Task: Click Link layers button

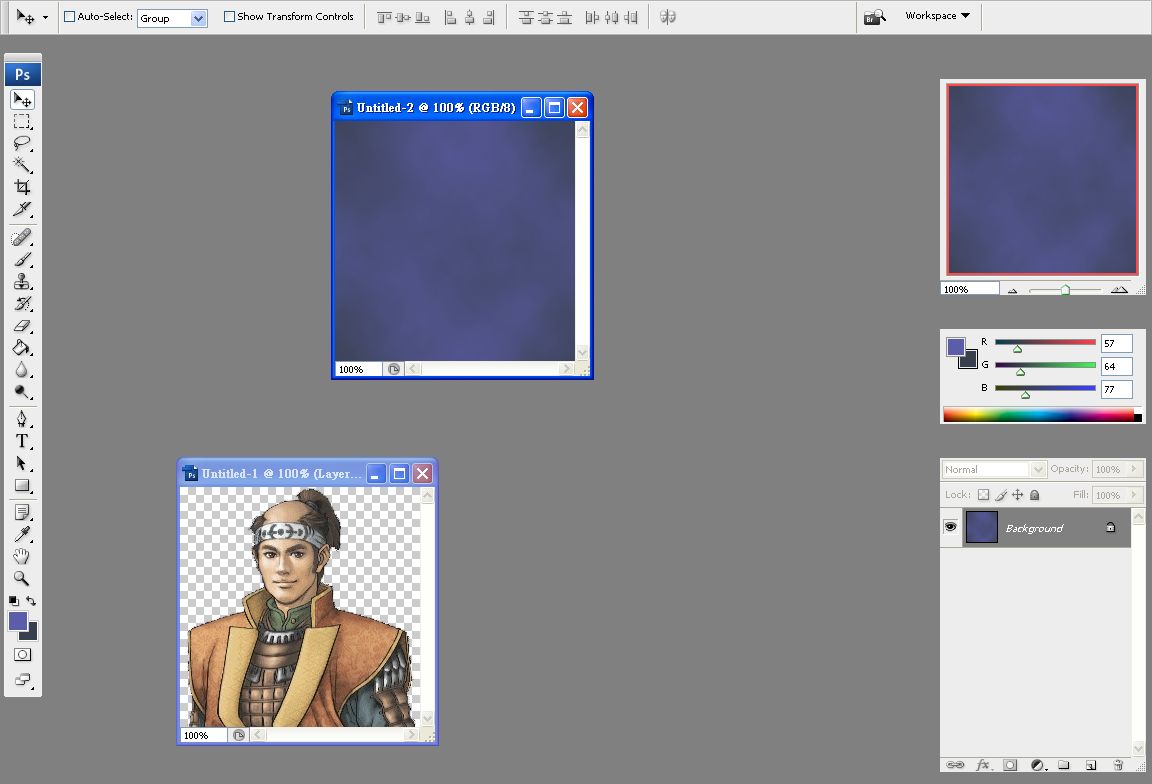Action: click(955, 765)
